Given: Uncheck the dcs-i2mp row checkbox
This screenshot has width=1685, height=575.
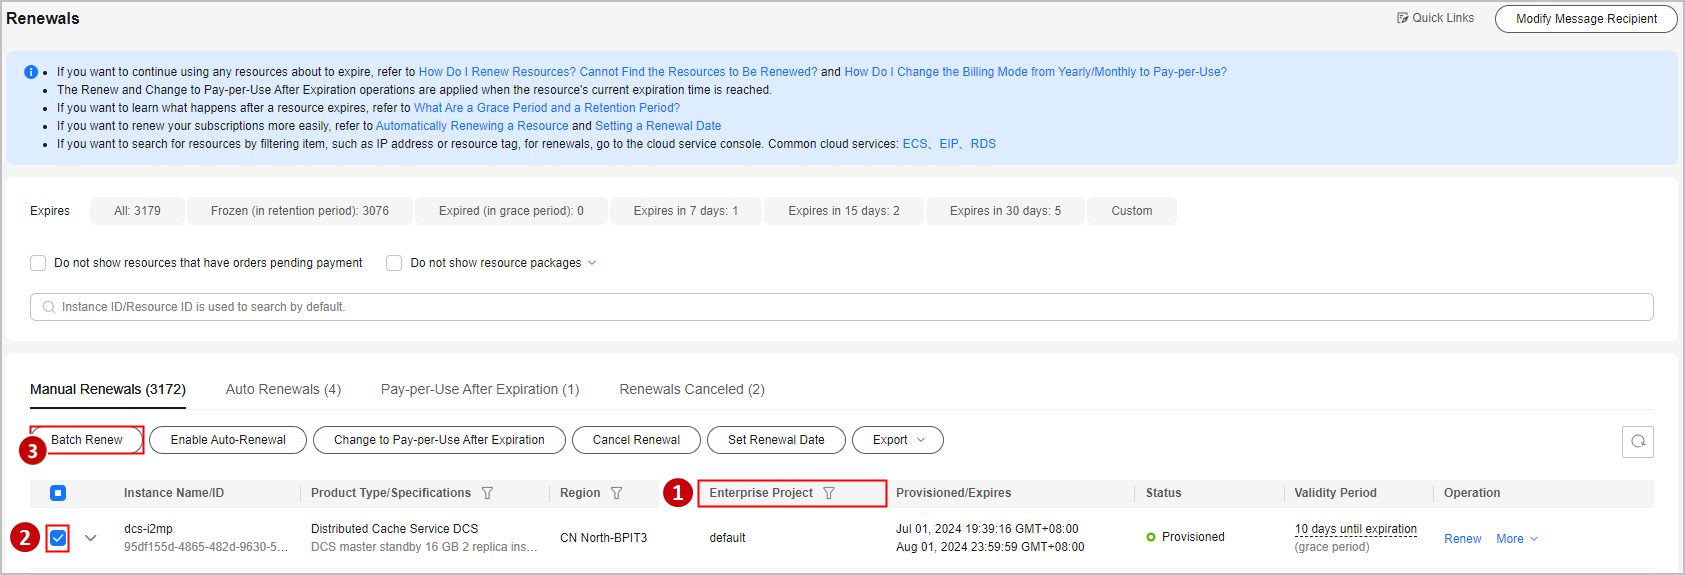Looking at the screenshot, I should [58, 538].
